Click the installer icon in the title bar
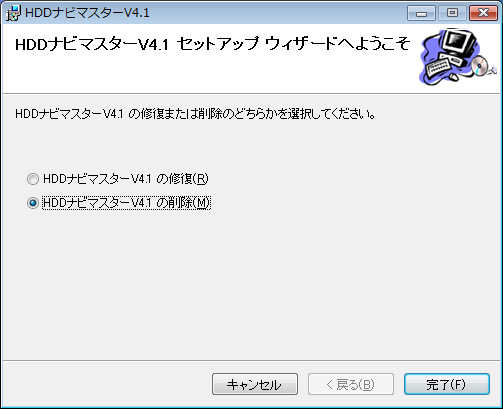 pyautogui.click(x=12, y=13)
